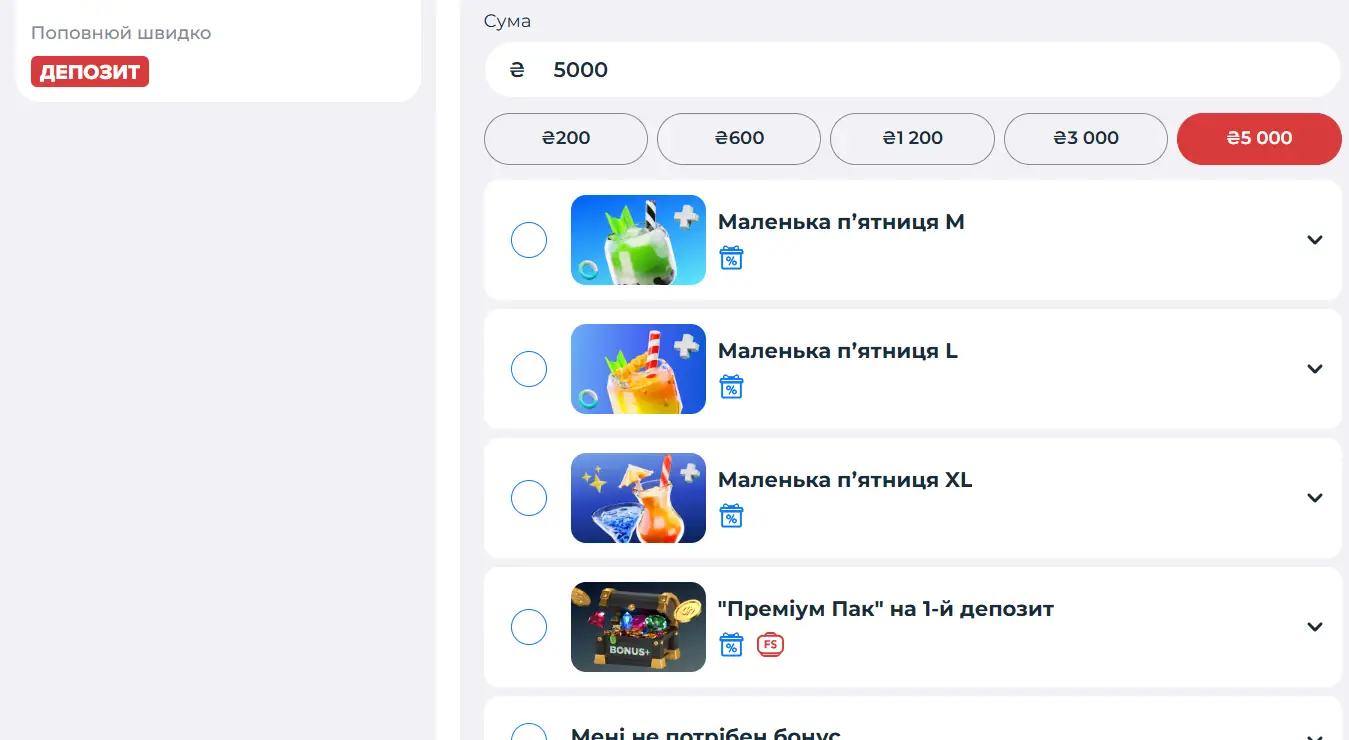The image size is (1349, 740).
Task: Open the treasure chest BONUS+ thumbnail
Action: pos(638,627)
